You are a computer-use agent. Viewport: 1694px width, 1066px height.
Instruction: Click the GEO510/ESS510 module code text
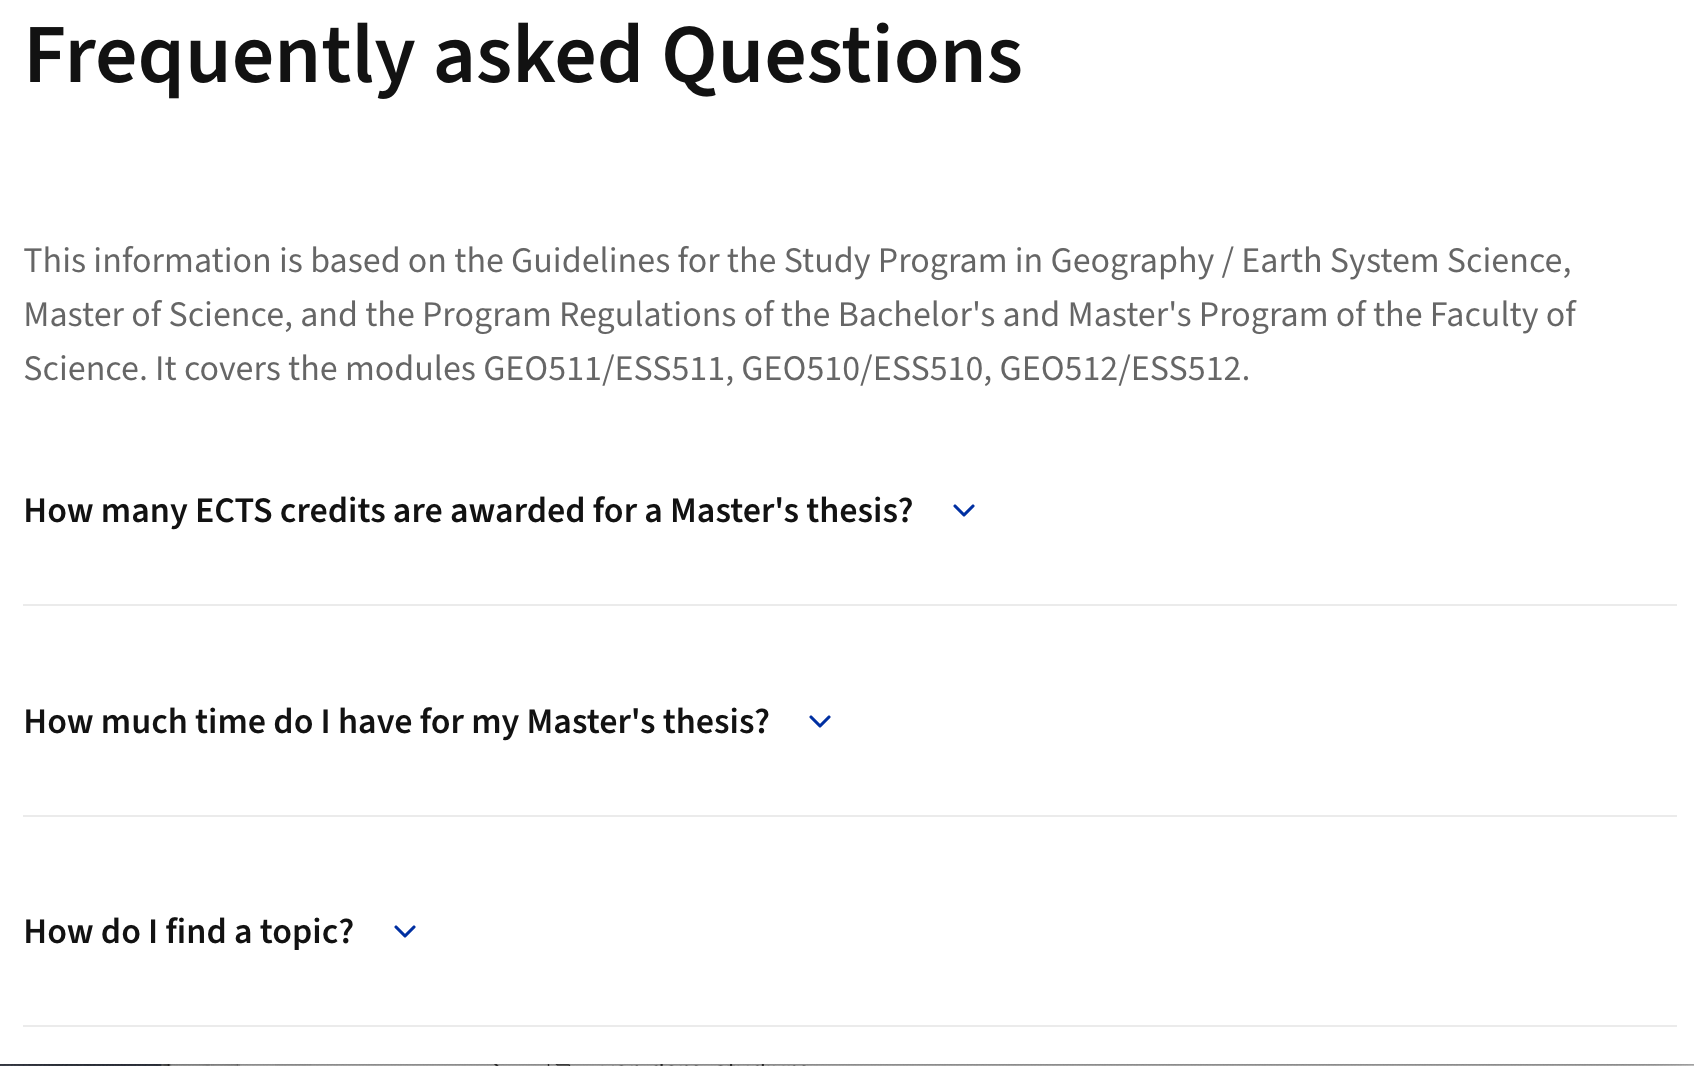[862, 369]
